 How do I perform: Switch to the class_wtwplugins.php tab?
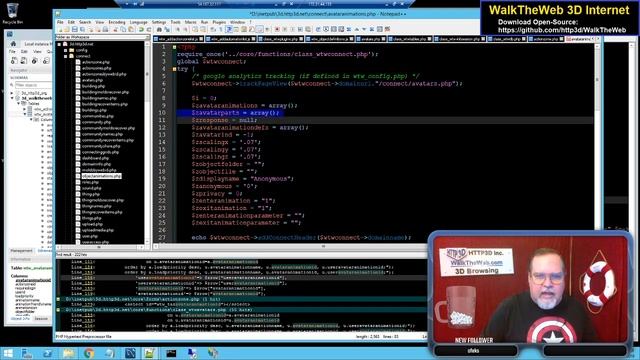pos(281,39)
